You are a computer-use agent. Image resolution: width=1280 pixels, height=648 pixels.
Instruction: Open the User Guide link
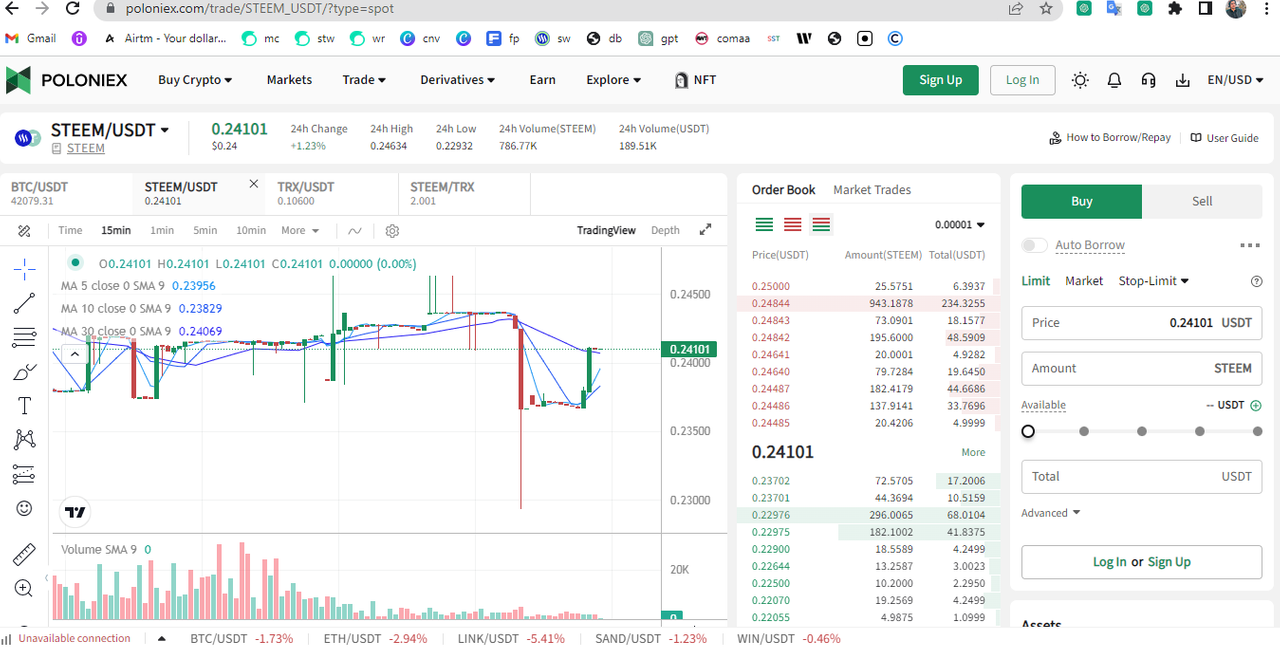(1224, 138)
